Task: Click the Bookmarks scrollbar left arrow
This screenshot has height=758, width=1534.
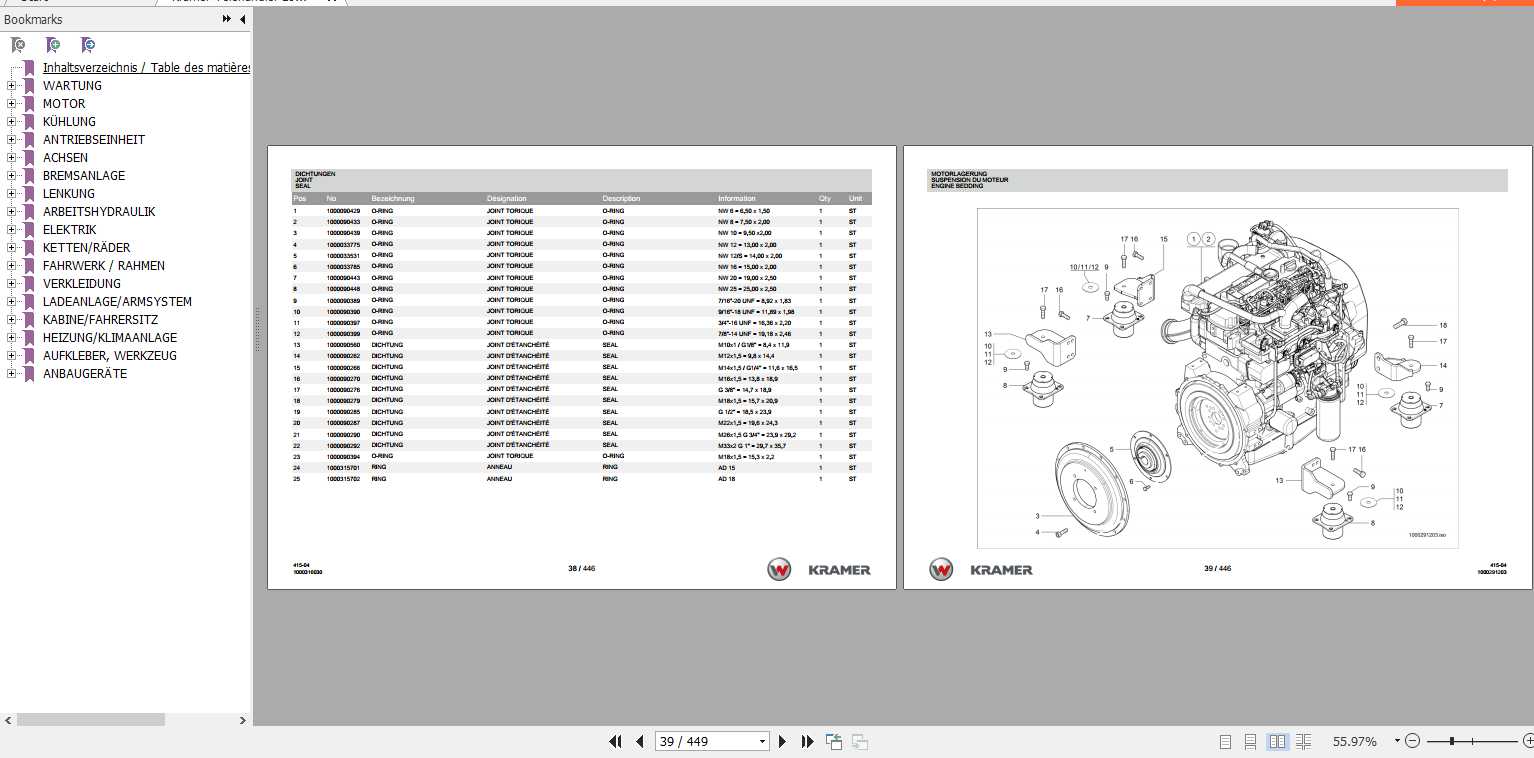Action: 8,720
